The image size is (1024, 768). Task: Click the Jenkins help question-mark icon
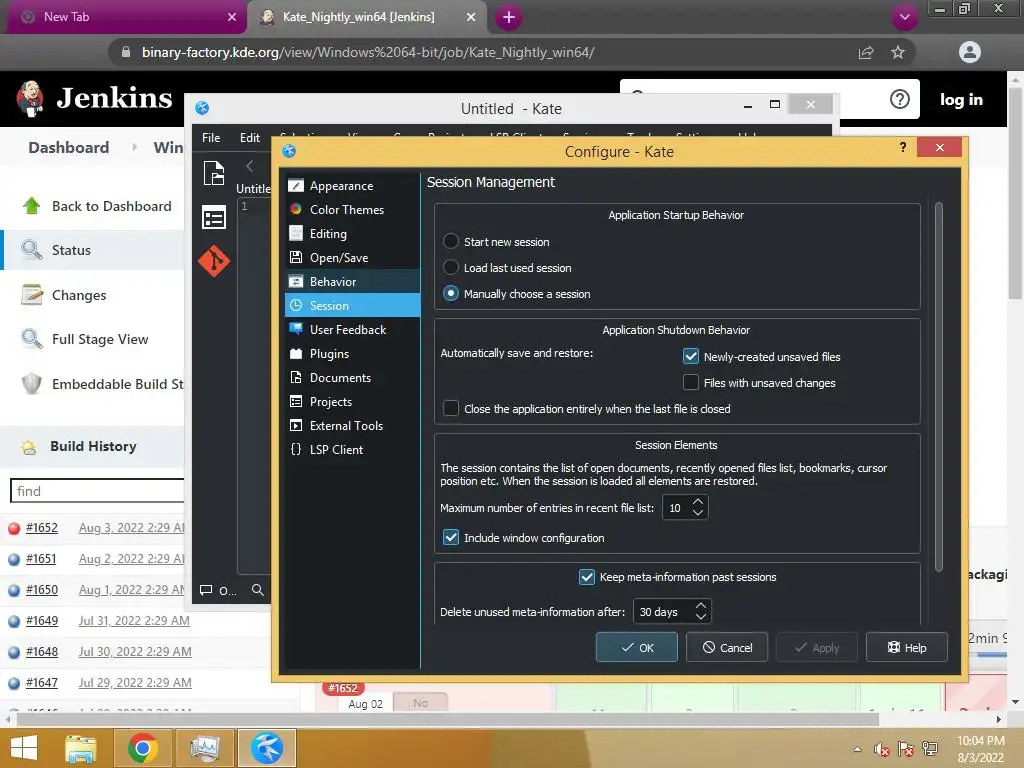point(899,99)
